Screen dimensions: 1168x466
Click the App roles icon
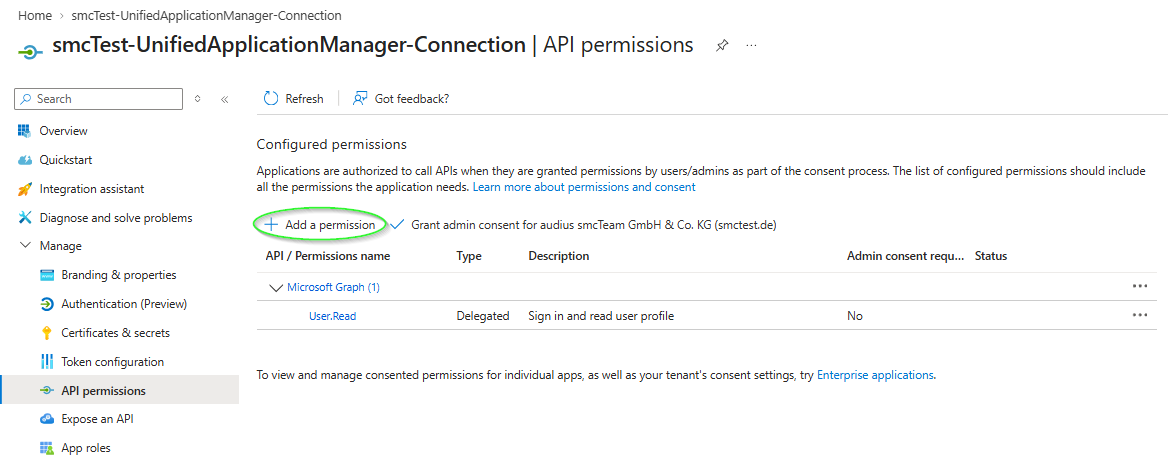point(47,449)
